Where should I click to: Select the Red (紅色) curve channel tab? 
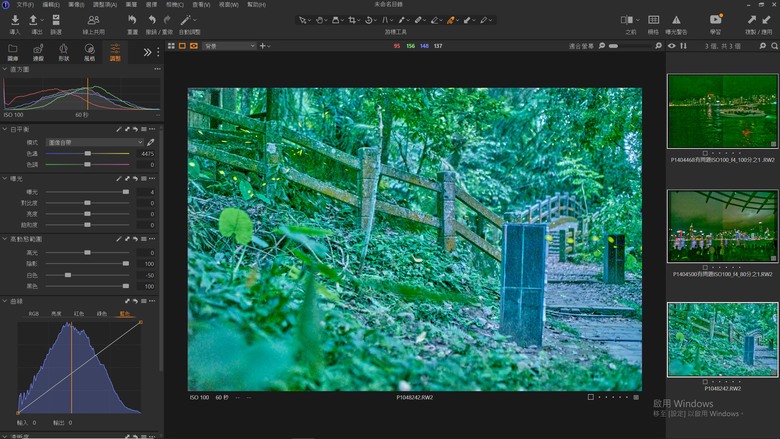79,314
